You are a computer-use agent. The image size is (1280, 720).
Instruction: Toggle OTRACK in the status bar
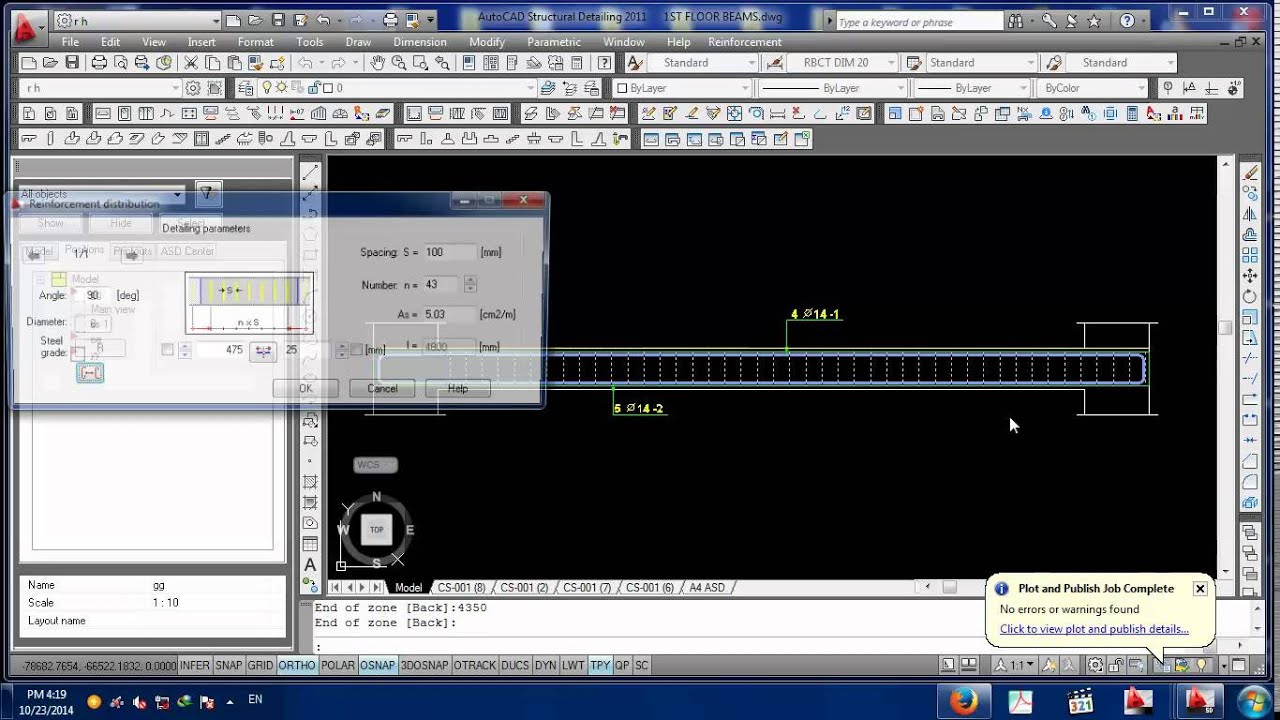(x=474, y=665)
